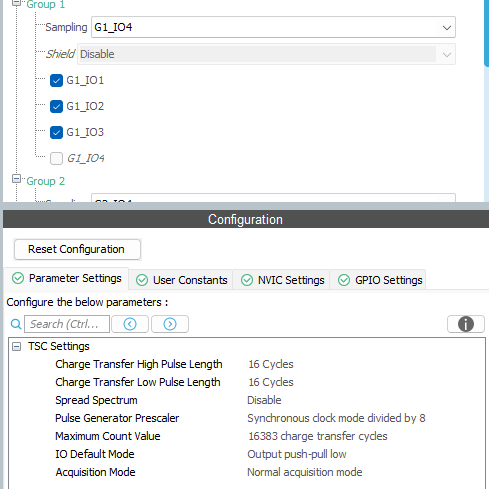The height and width of the screenshot is (489, 489).
Task: Open the parameter info button
Action: point(466,324)
